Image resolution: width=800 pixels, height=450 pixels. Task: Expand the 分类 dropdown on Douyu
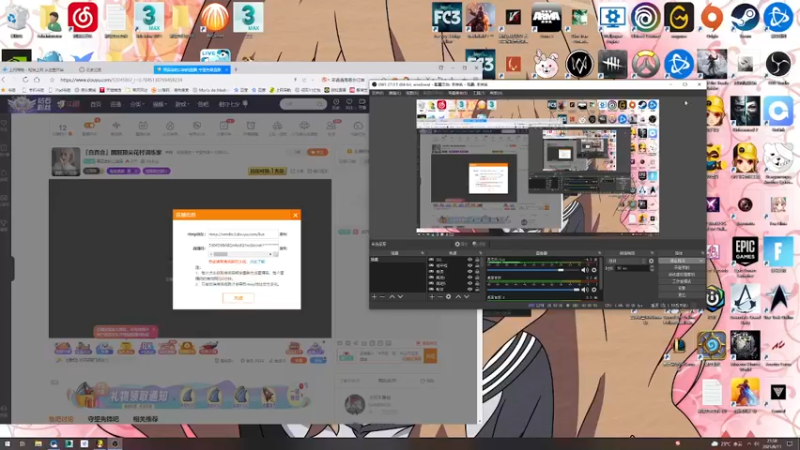pos(137,104)
